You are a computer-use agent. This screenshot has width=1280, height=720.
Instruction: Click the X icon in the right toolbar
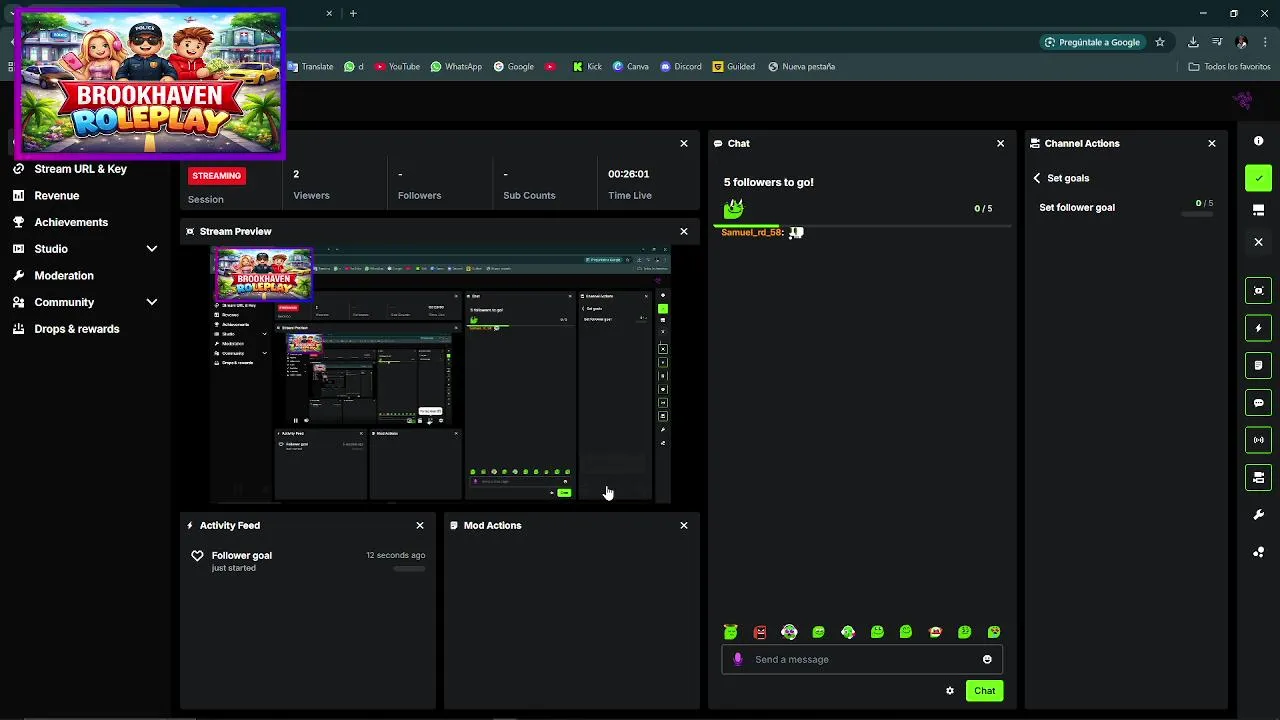coord(1258,242)
